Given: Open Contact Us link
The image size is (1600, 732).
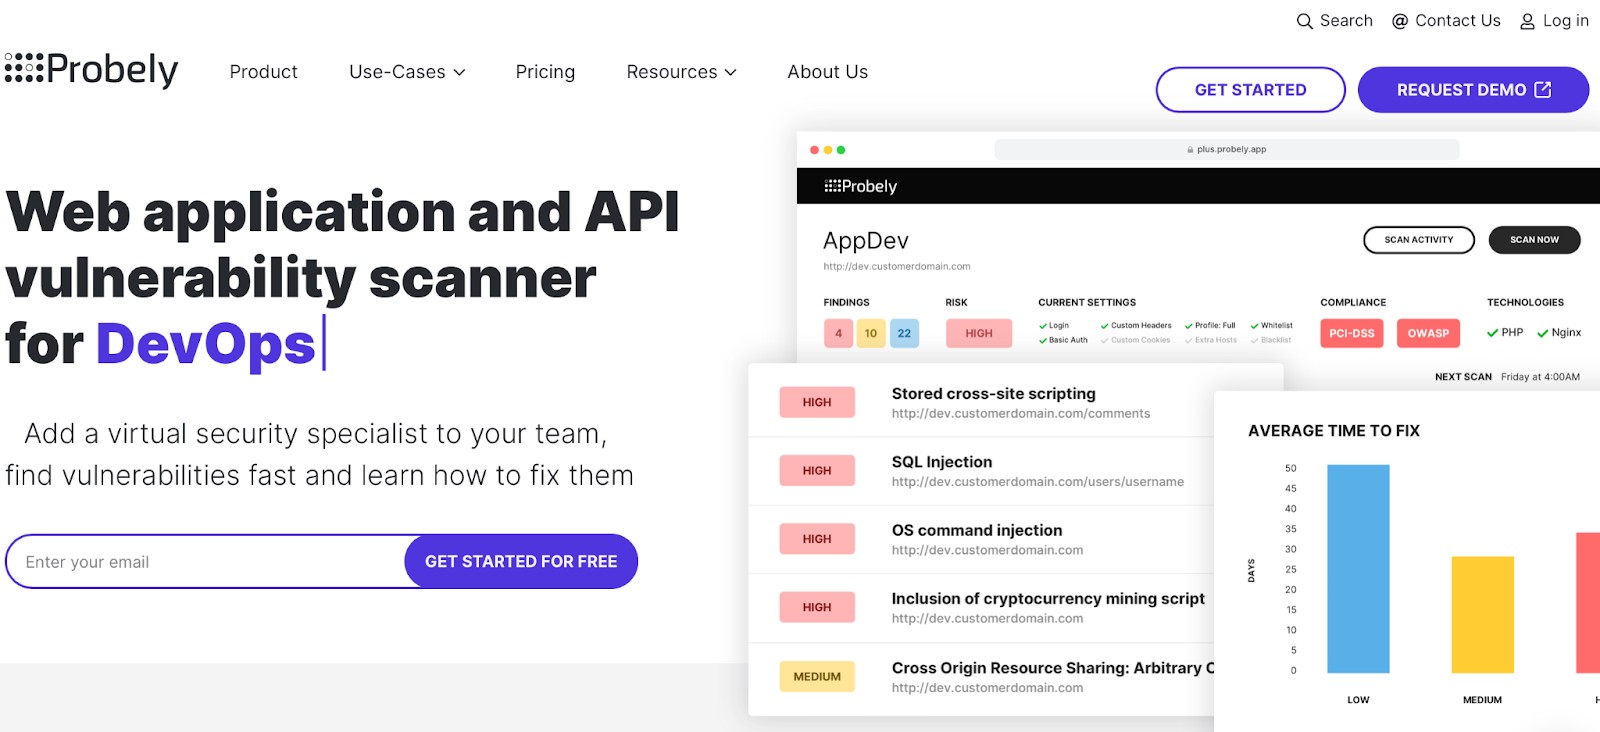Looking at the screenshot, I should click(x=1446, y=21).
